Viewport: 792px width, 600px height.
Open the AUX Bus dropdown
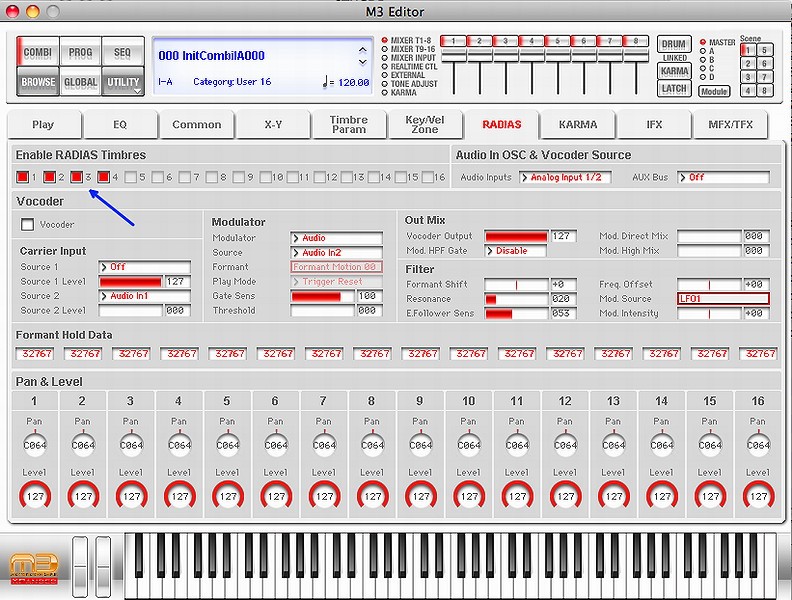[723, 177]
